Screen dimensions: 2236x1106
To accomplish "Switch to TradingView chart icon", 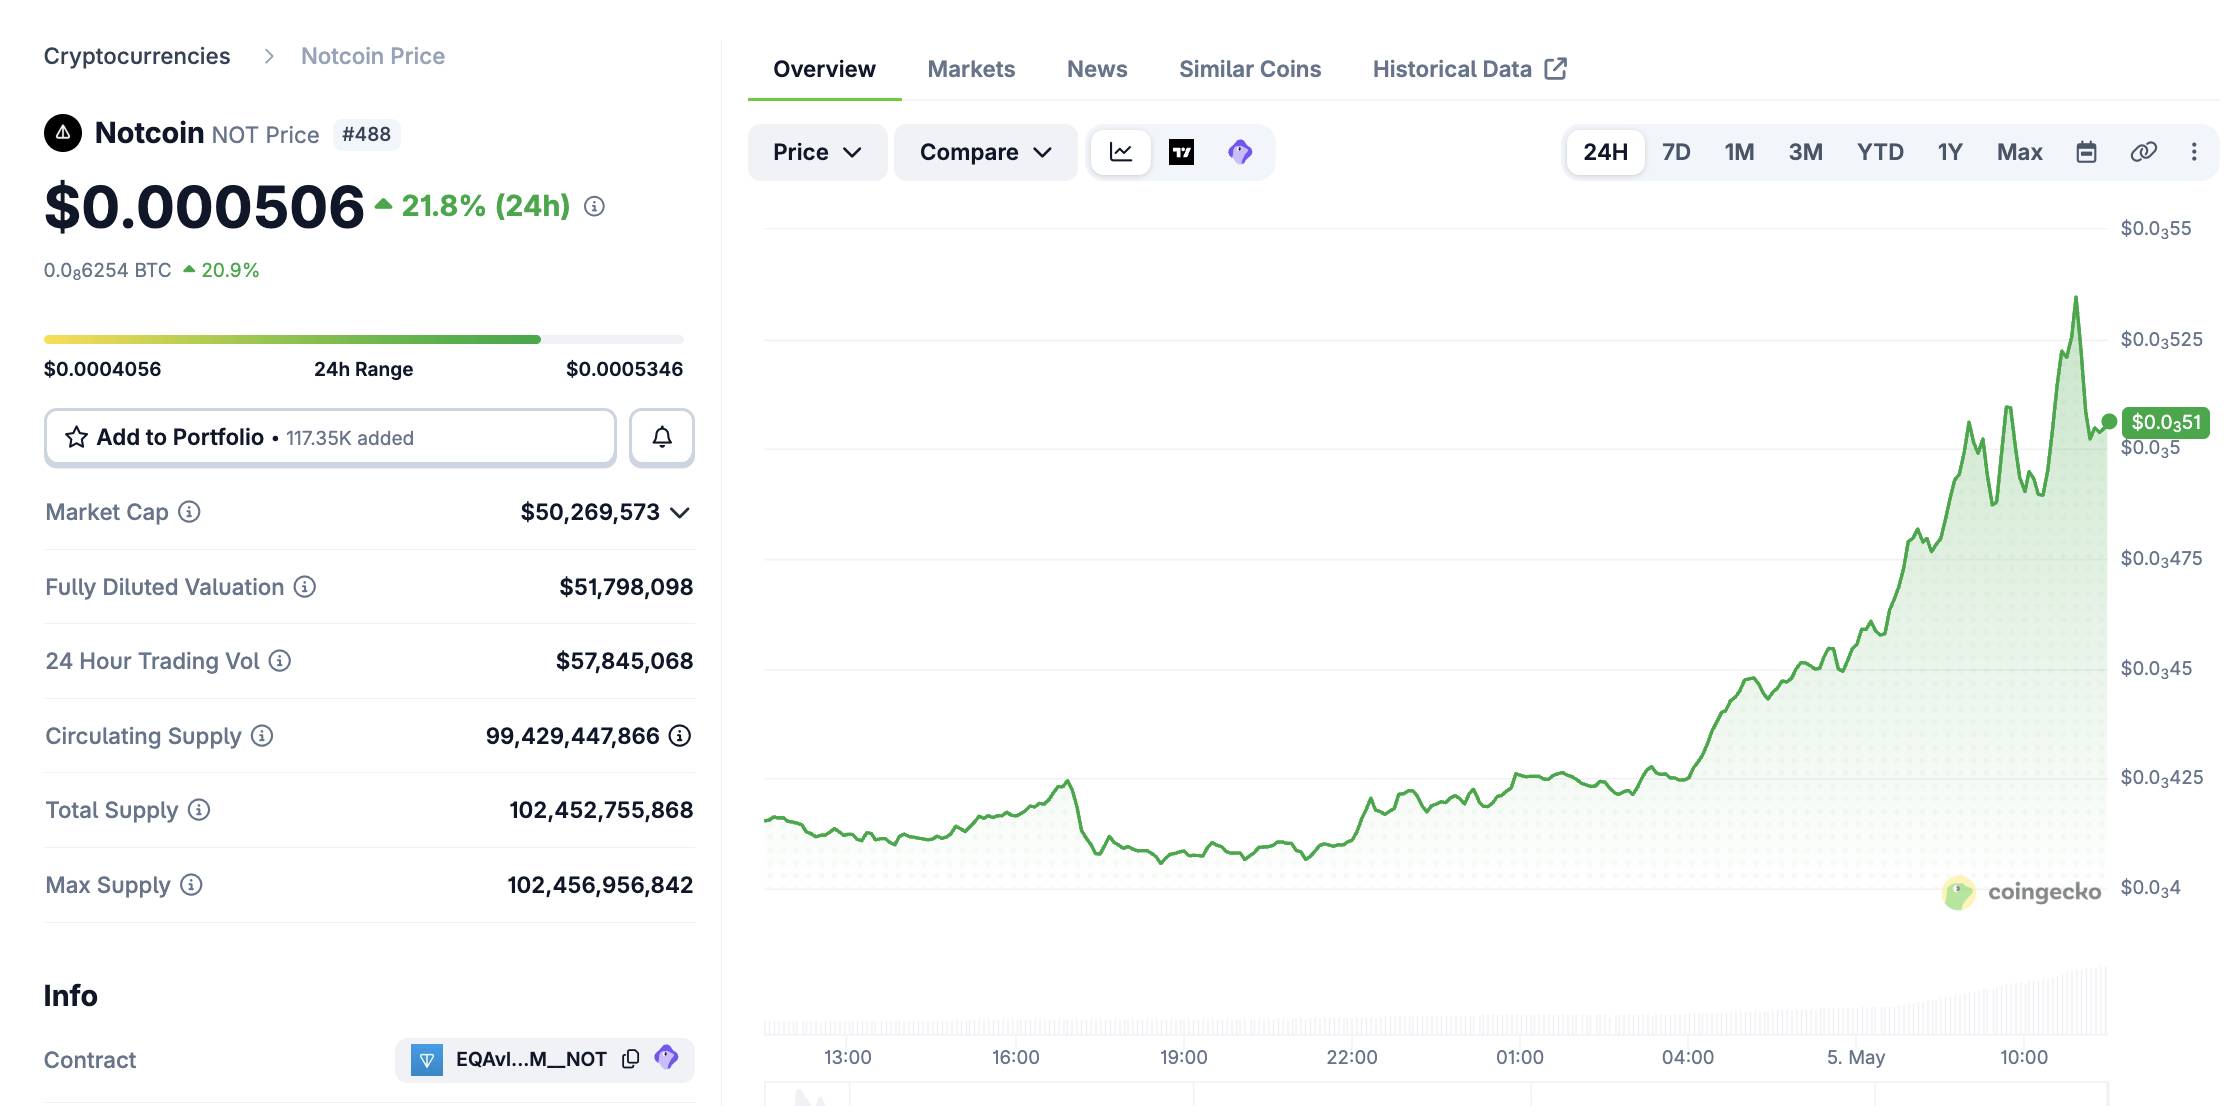I will coord(1181,152).
